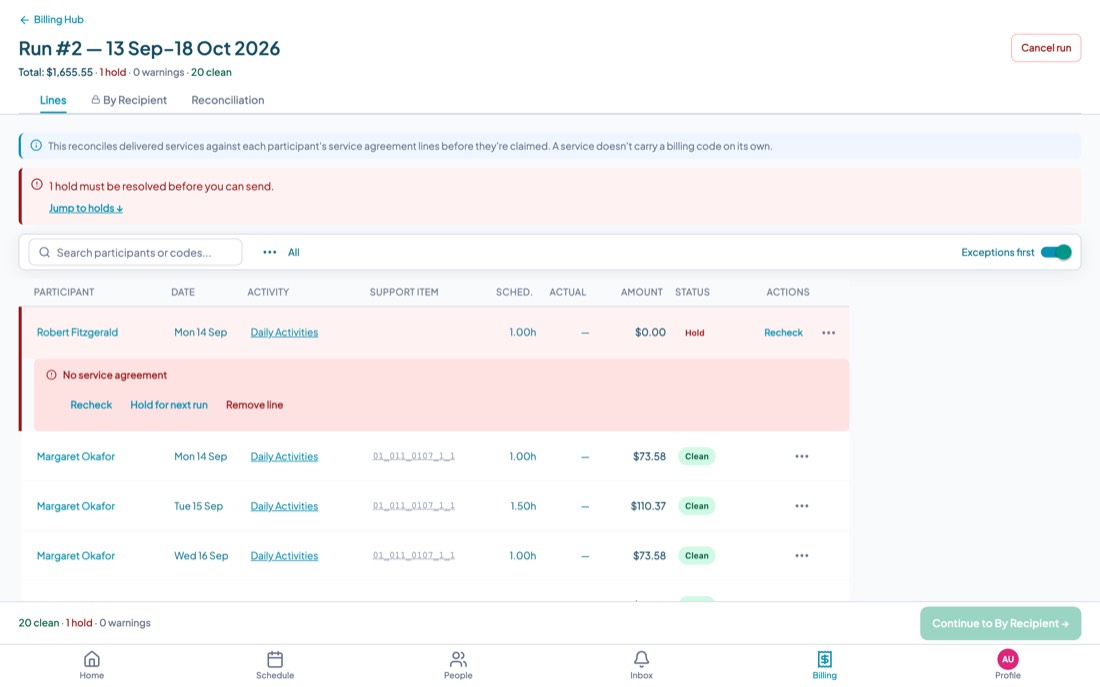Open Daily Activities for Tue 15 Sep
Screen dimensions: 1100x687
(x=284, y=506)
